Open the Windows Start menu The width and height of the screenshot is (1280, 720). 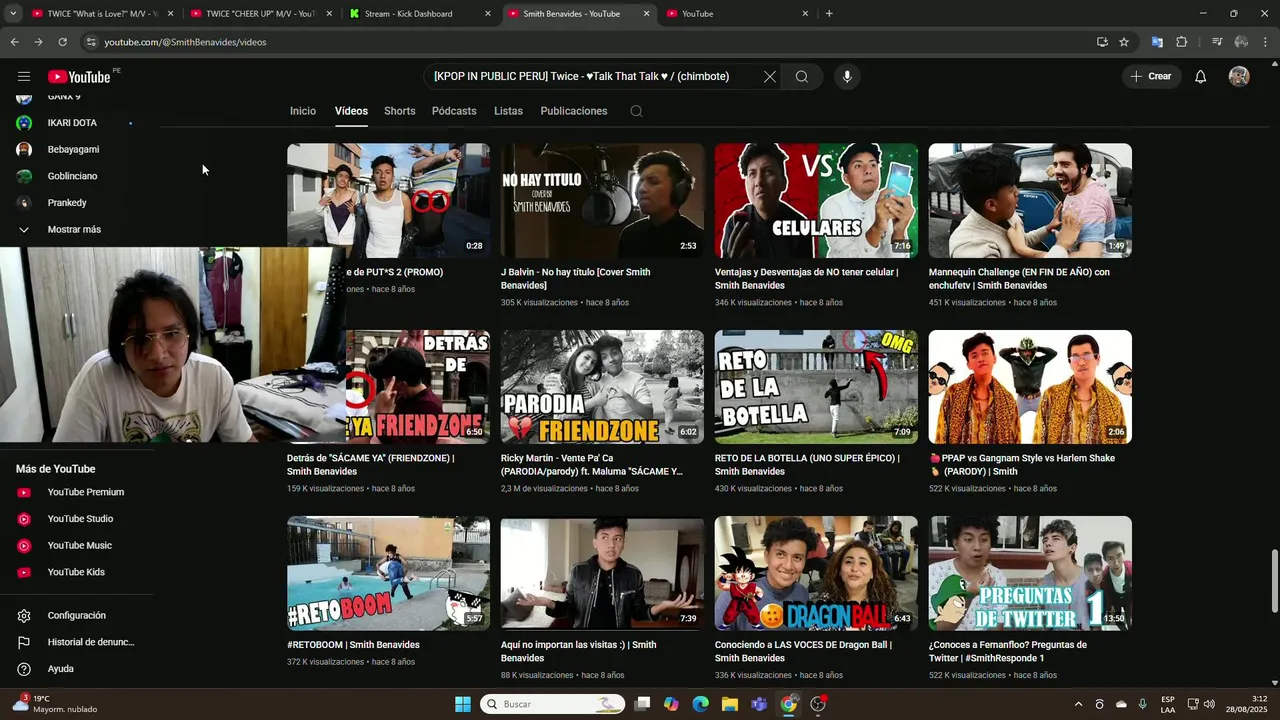click(x=463, y=704)
